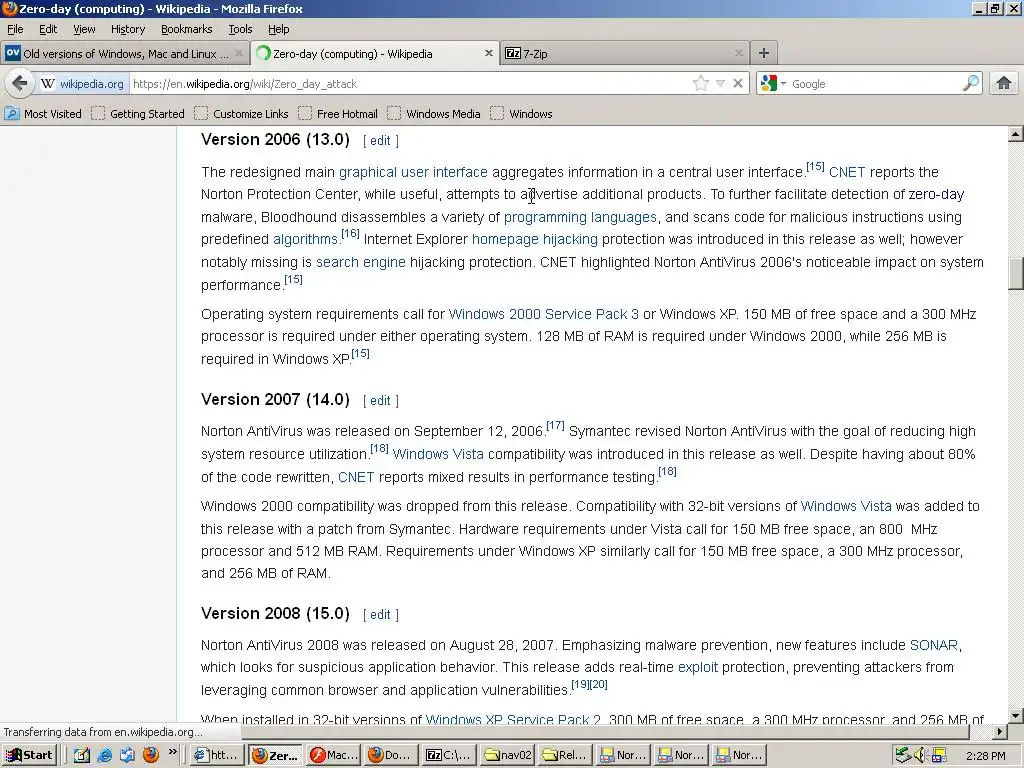Open the View menu
The width and height of the screenshot is (1024, 768).
click(x=84, y=29)
